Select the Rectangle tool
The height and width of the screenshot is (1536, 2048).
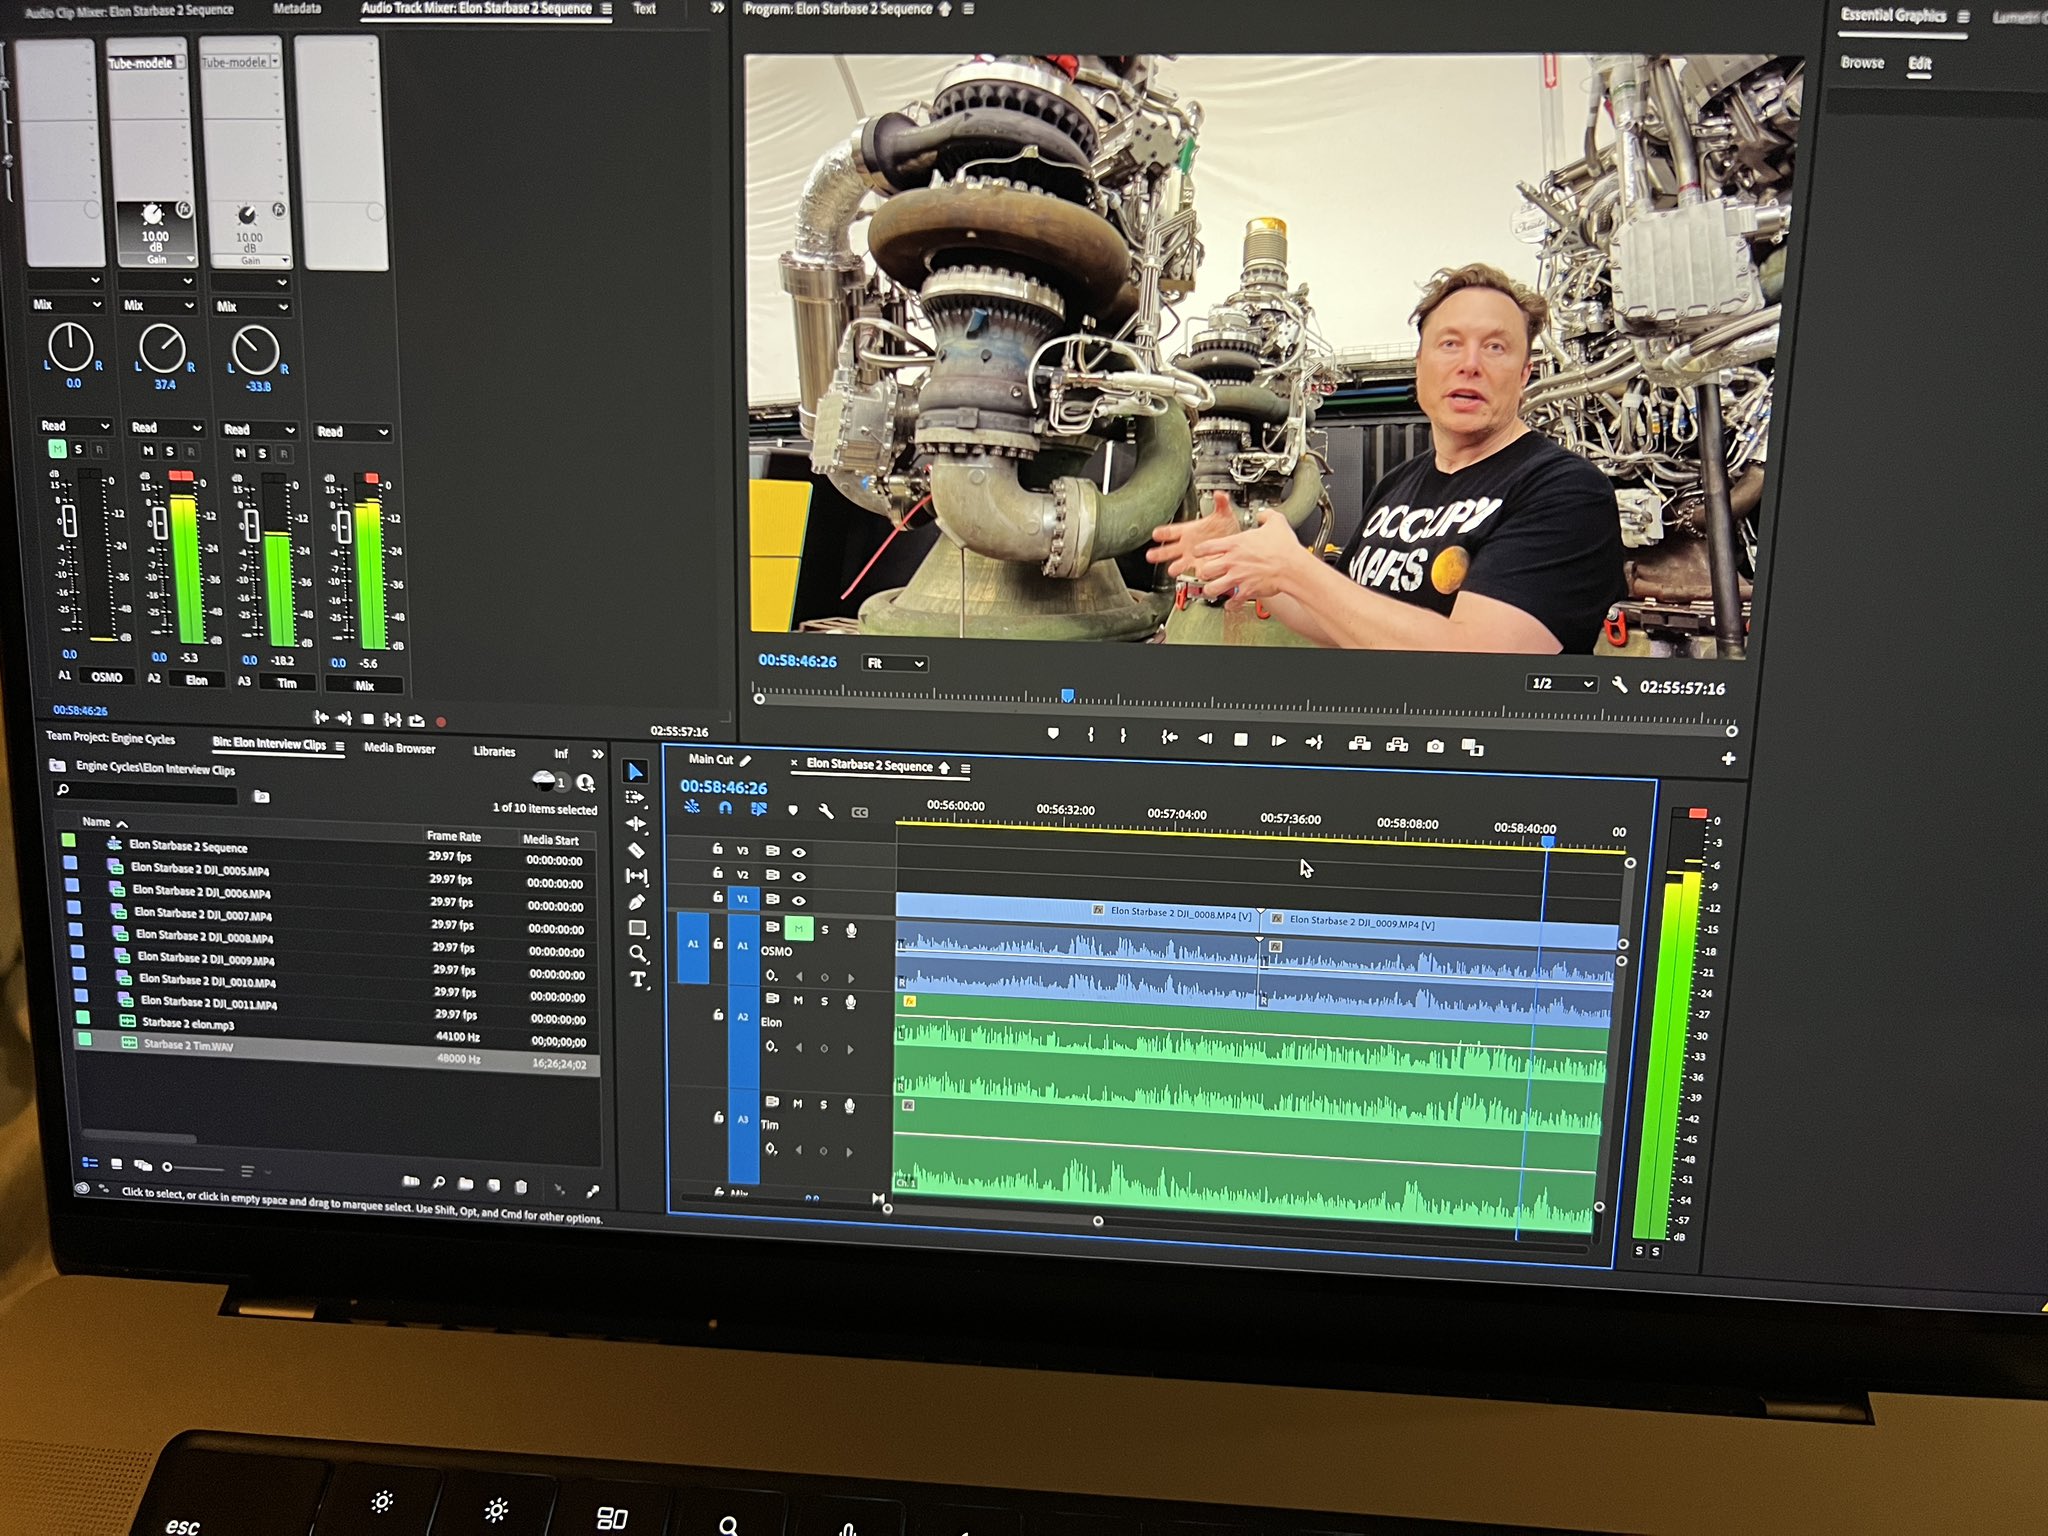[638, 928]
